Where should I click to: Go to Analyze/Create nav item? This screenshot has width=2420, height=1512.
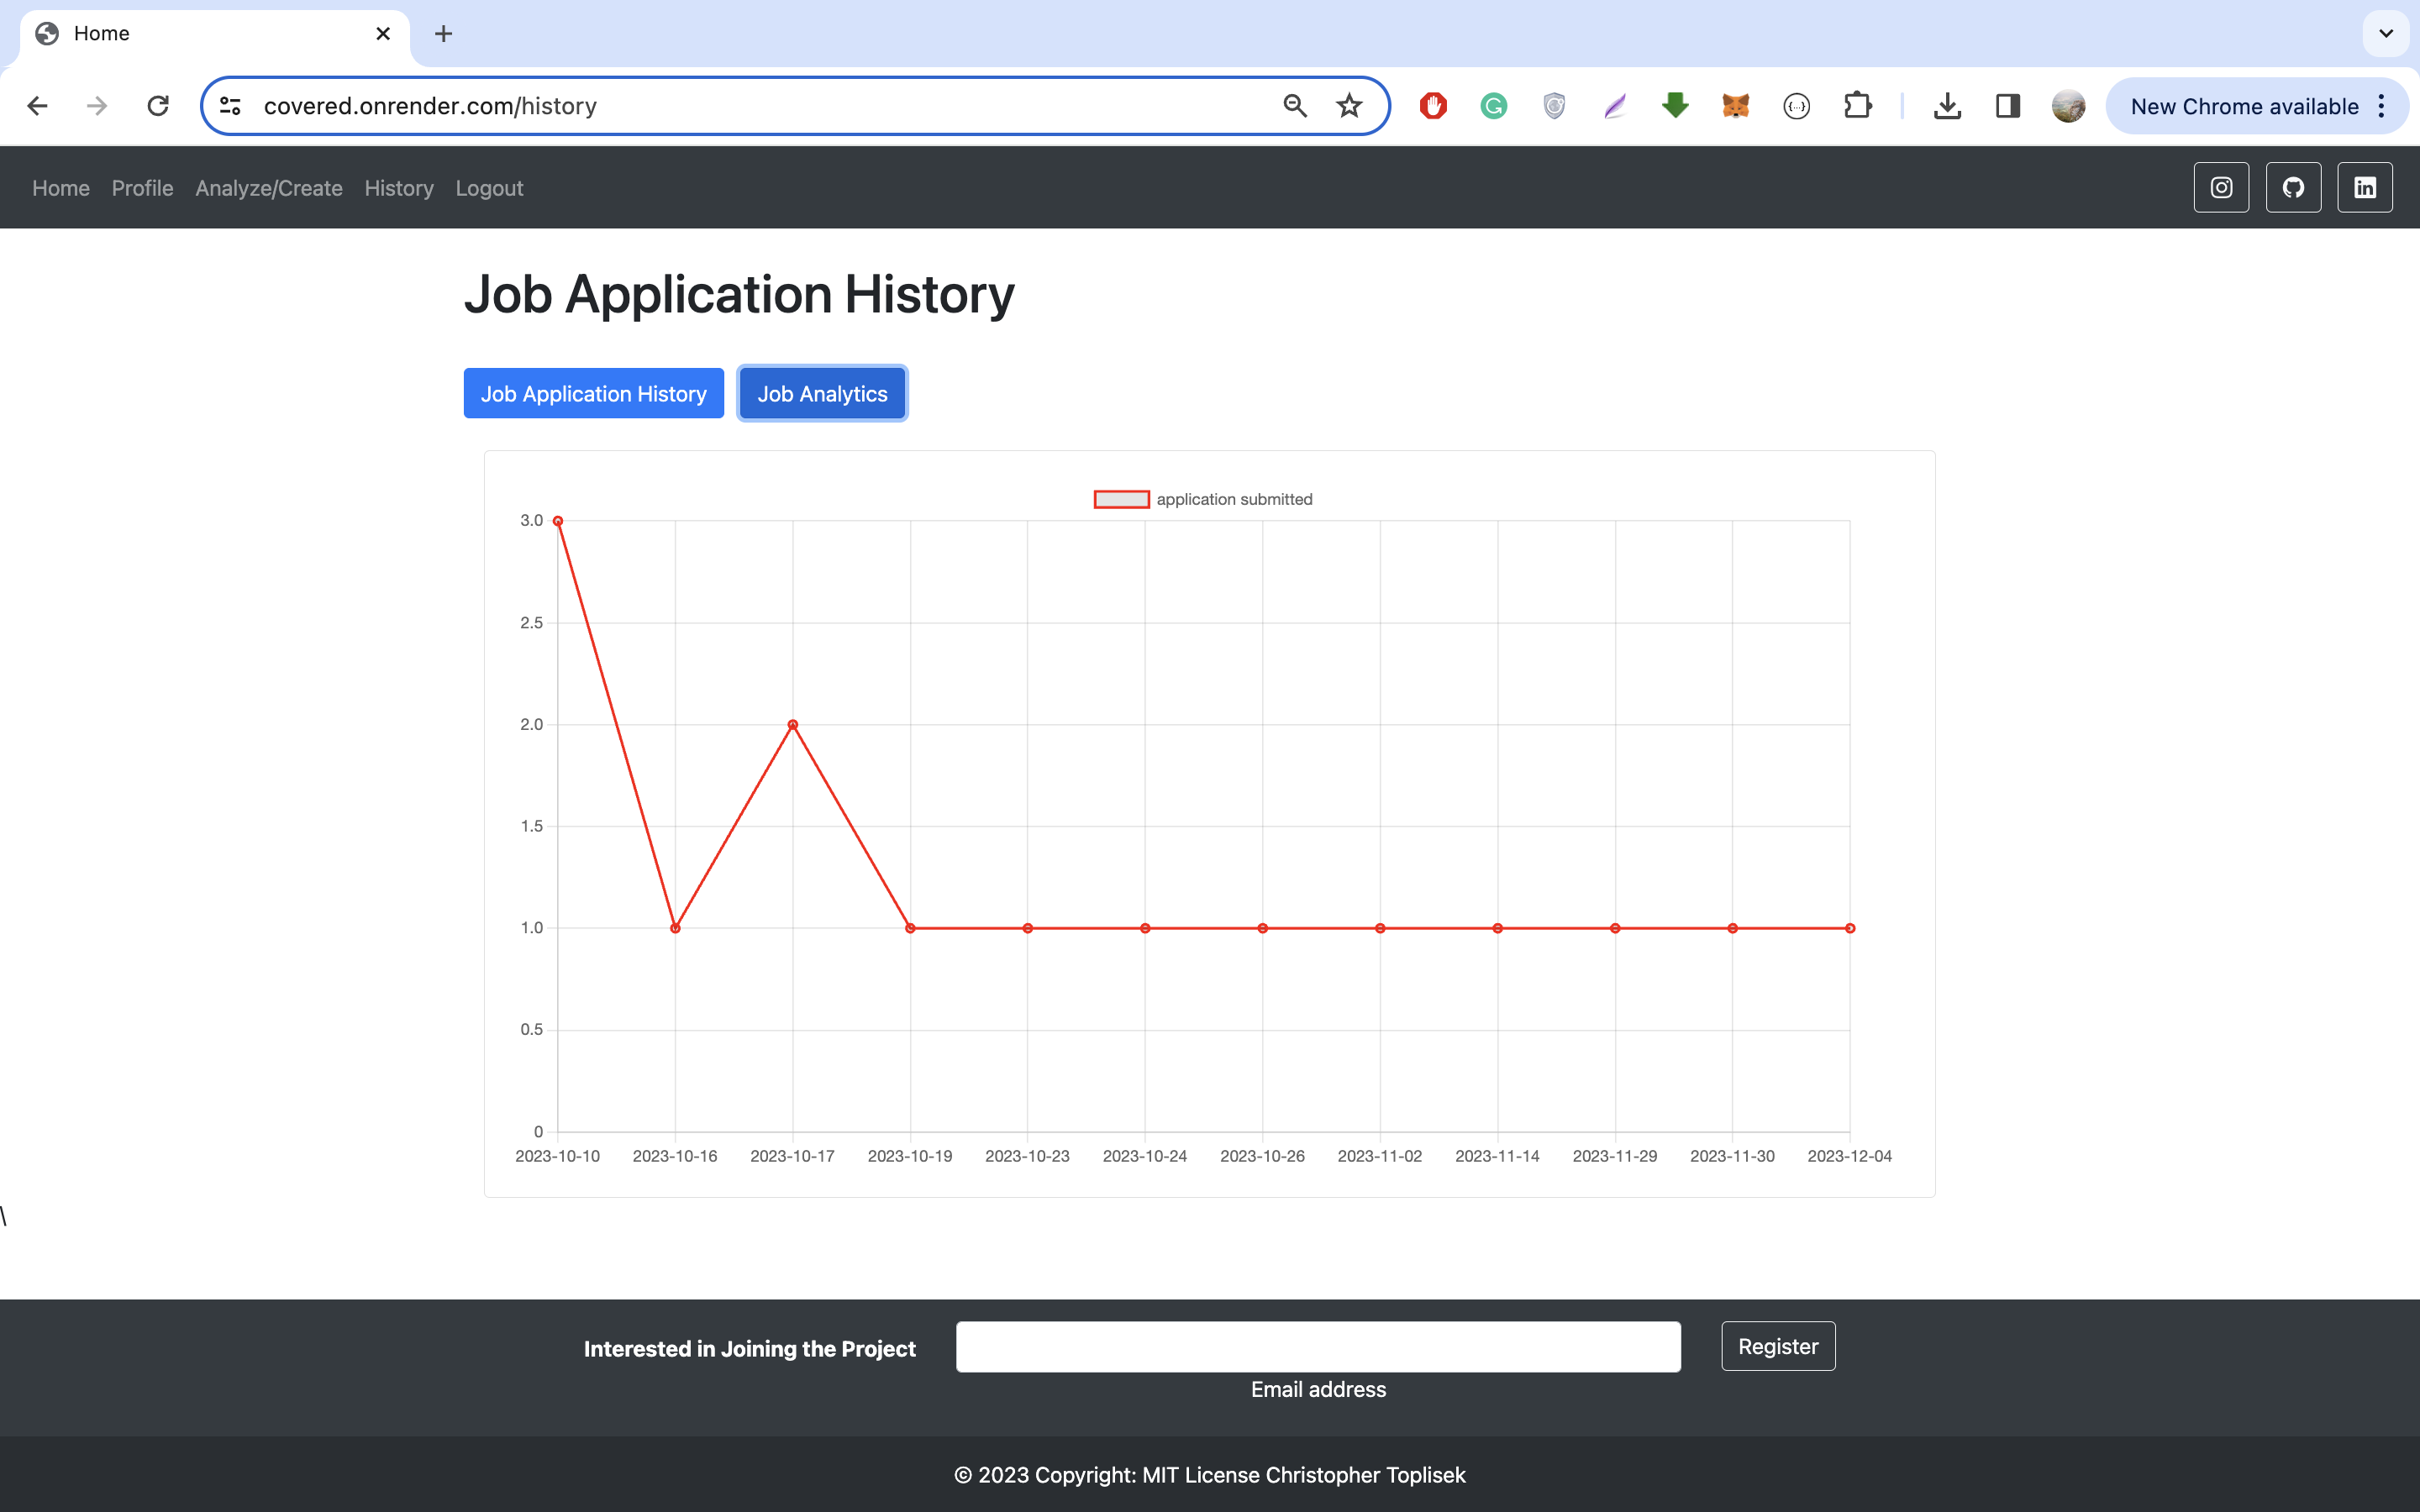[x=268, y=188]
